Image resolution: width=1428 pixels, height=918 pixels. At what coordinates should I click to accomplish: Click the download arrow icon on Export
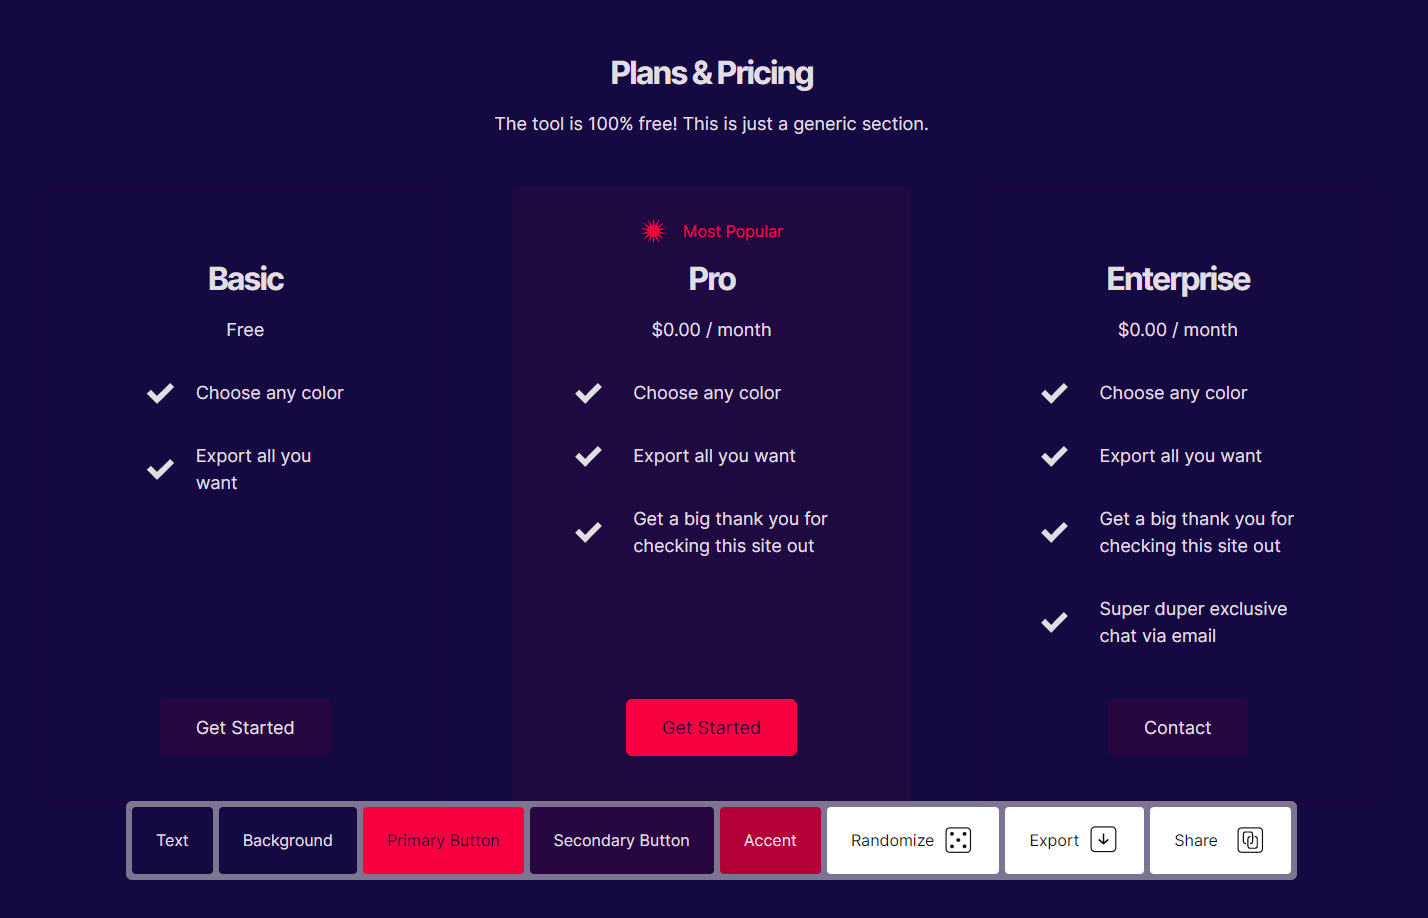(1103, 840)
